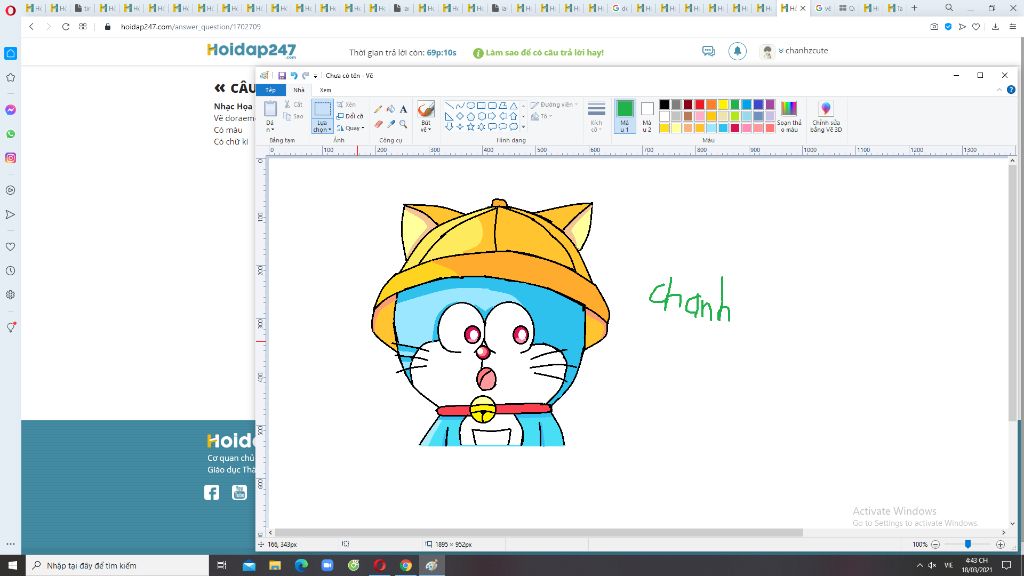Expand the shapes gallery more arrow
Image resolution: width=1024 pixels, height=576 pixels.
click(x=523, y=127)
